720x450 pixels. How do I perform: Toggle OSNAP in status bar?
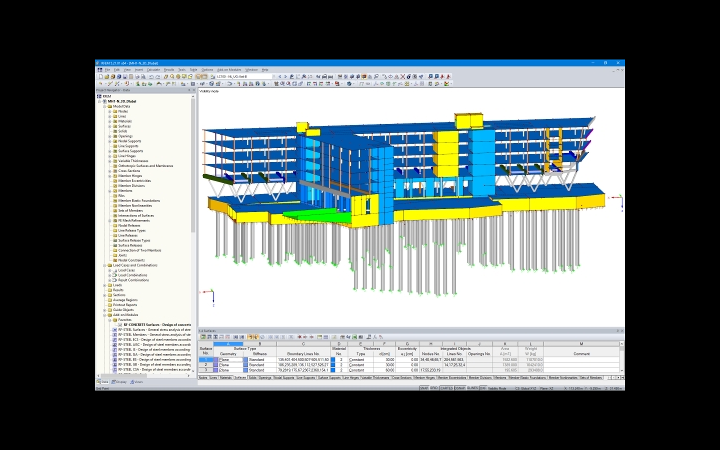[x=460, y=388]
